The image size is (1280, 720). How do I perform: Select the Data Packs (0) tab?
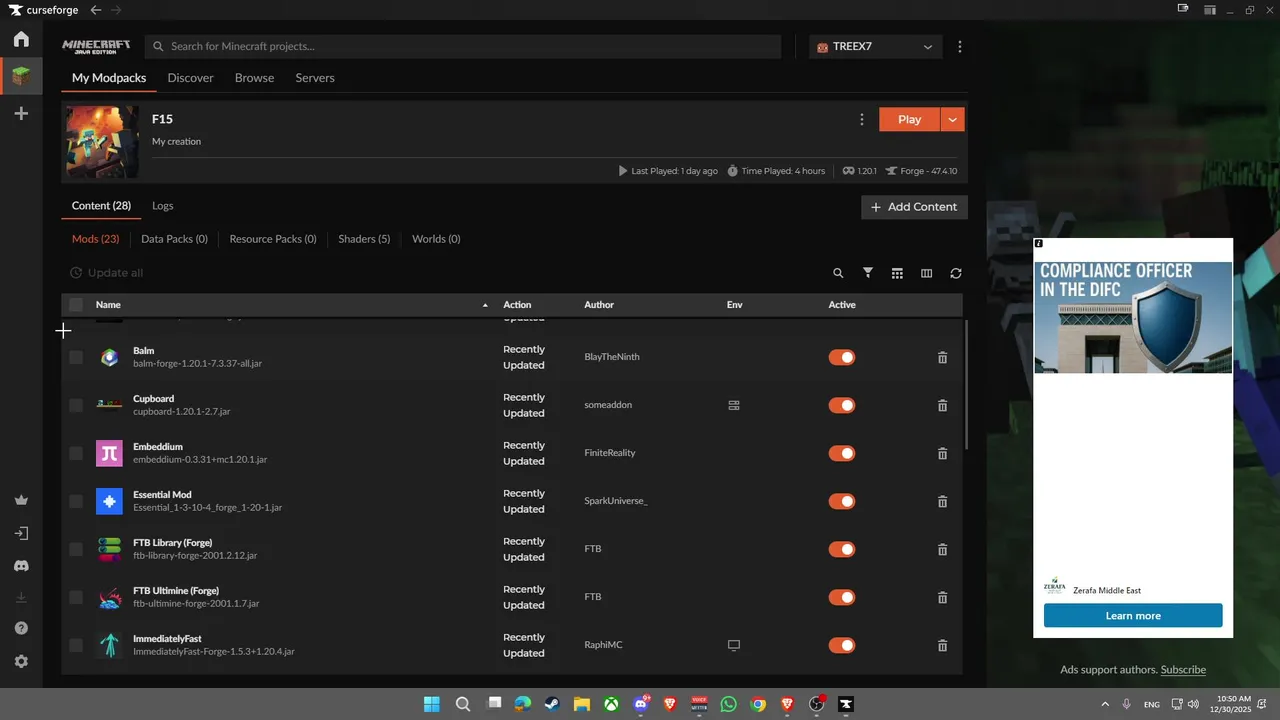point(175,239)
